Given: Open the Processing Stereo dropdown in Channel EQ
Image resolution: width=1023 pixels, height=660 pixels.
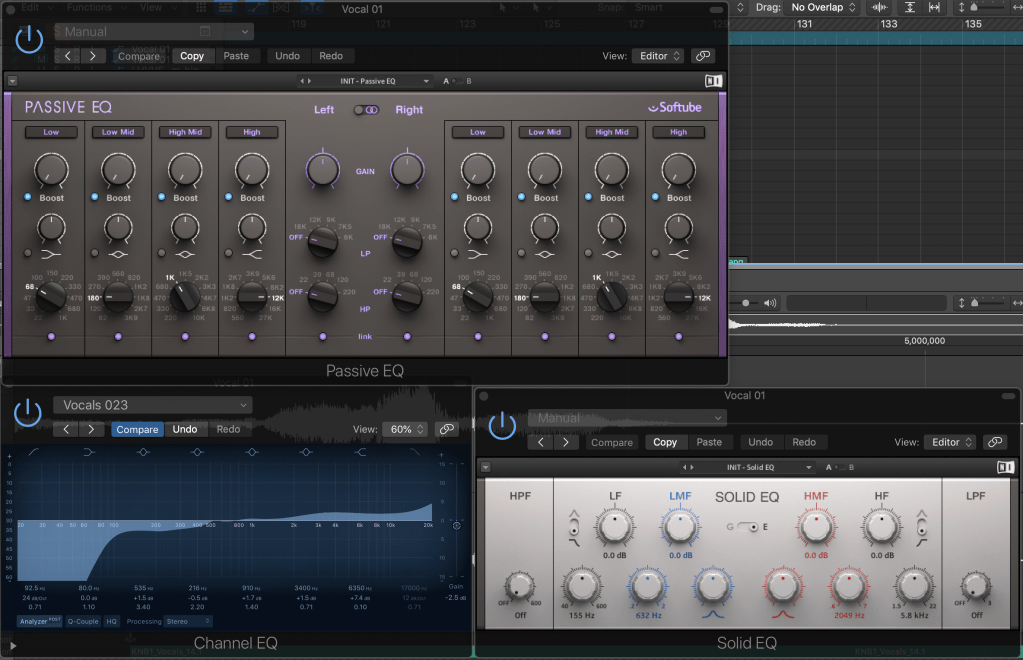Looking at the screenshot, I should (185, 621).
